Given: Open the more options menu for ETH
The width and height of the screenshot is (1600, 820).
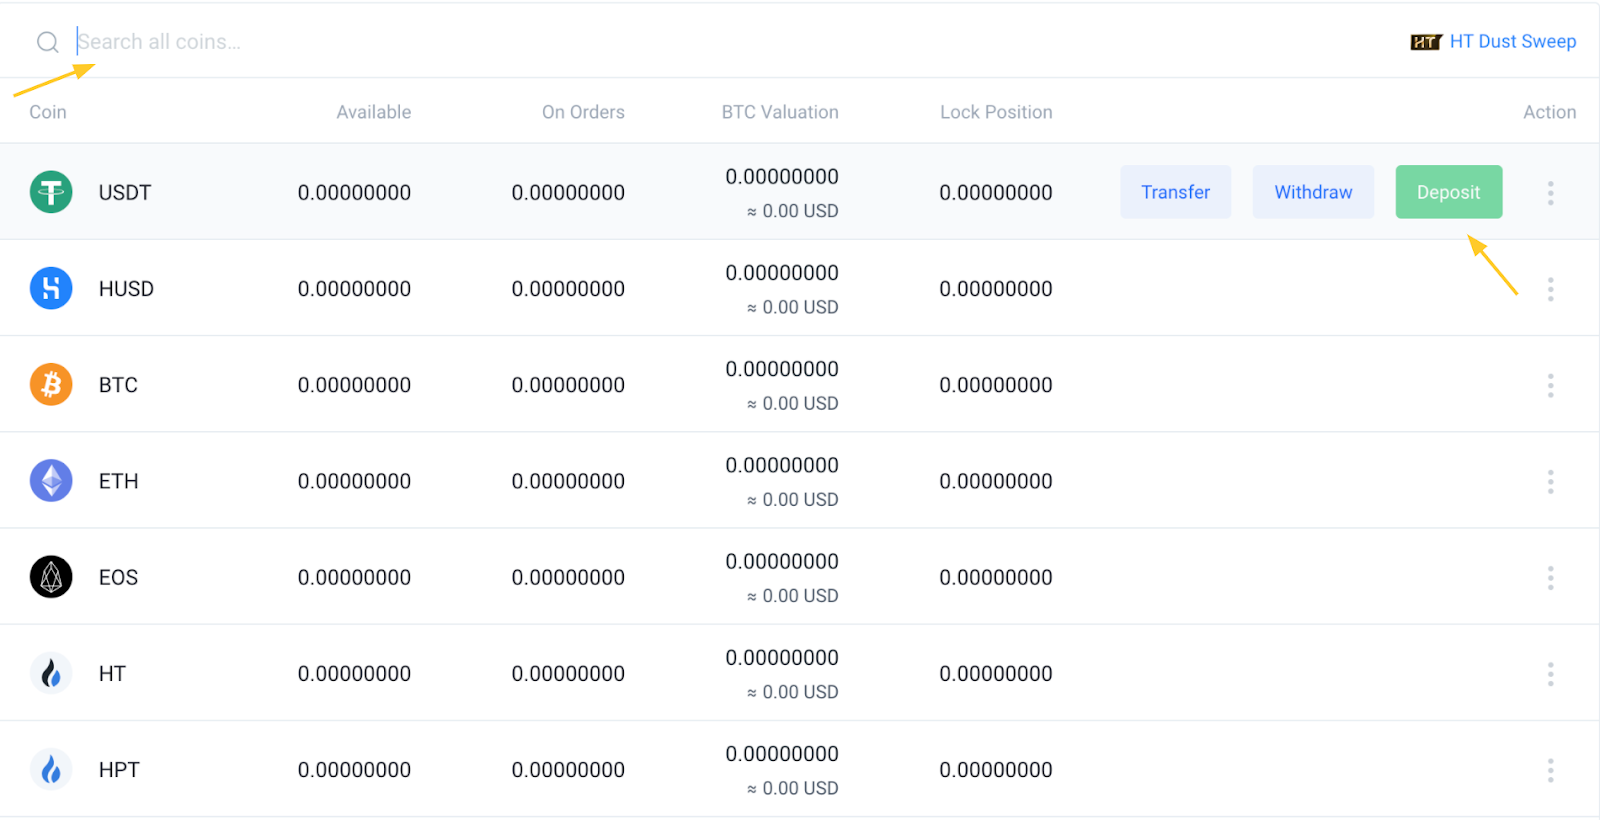Looking at the screenshot, I should coord(1551,481).
